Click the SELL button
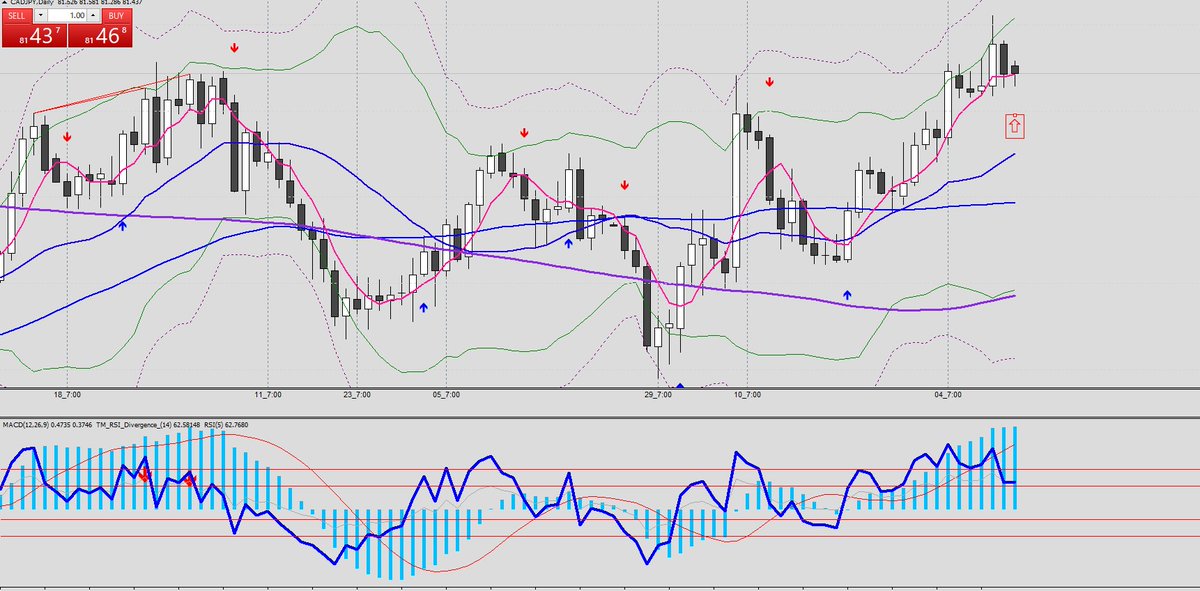The image size is (1200, 591). [x=17, y=16]
